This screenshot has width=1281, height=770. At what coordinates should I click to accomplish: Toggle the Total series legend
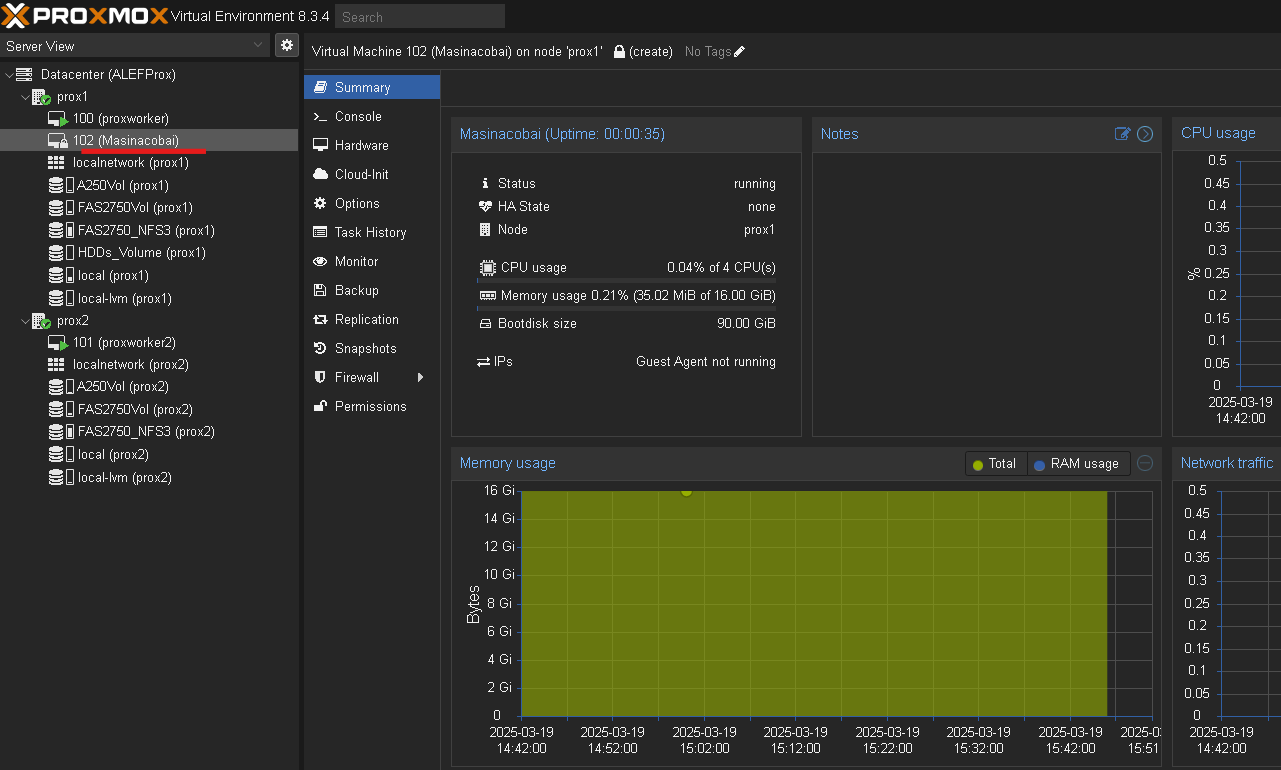click(996, 464)
